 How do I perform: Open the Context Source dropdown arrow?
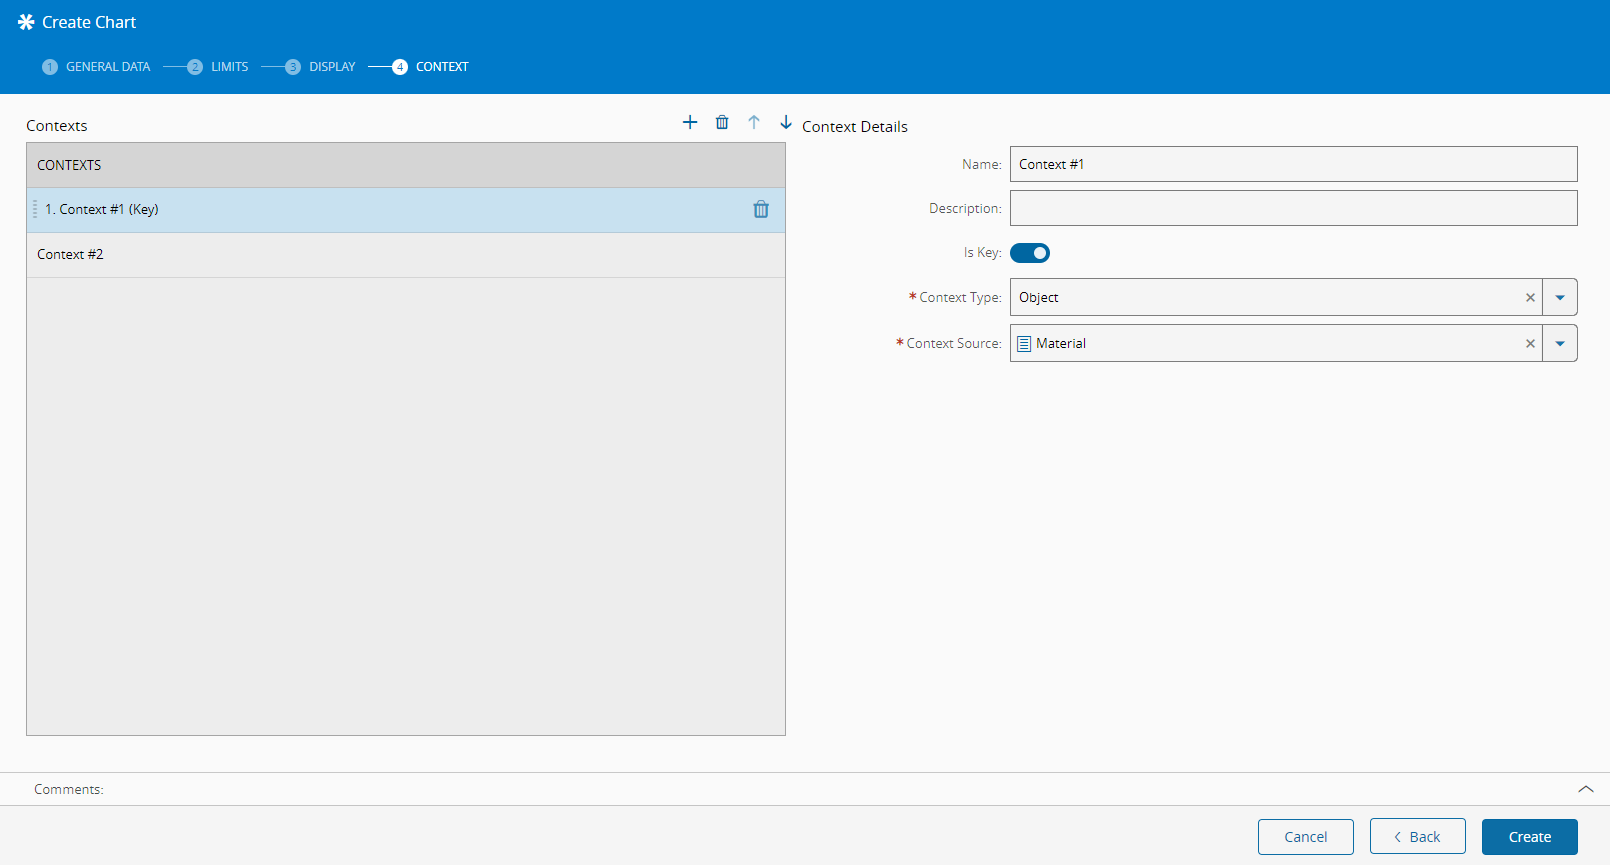tap(1560, 344)
